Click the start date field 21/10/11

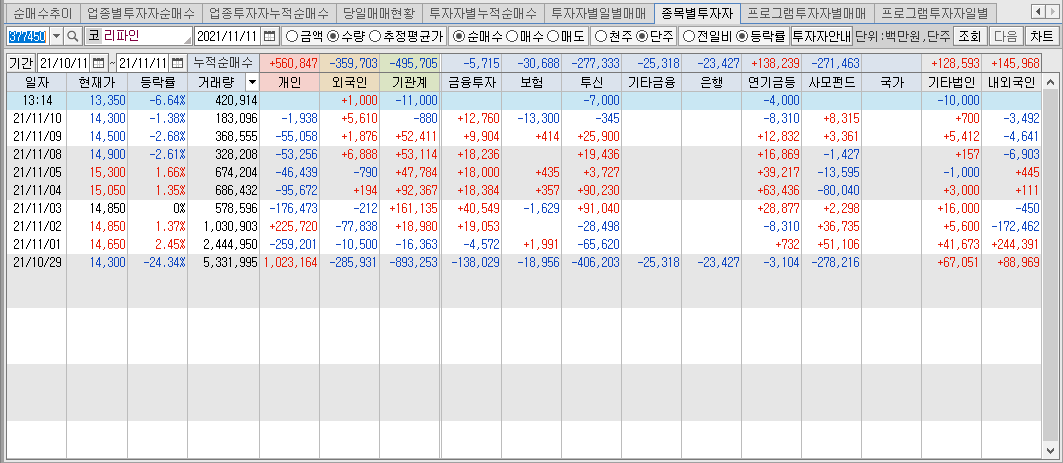coord(65,64)
